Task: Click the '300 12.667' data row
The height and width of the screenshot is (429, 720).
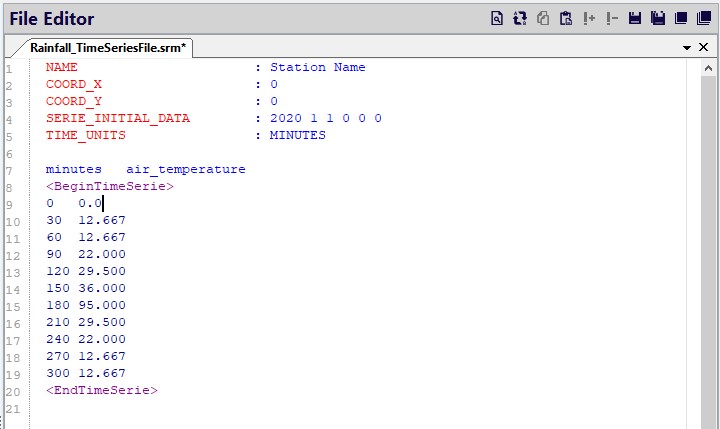Action: (85, 373)
